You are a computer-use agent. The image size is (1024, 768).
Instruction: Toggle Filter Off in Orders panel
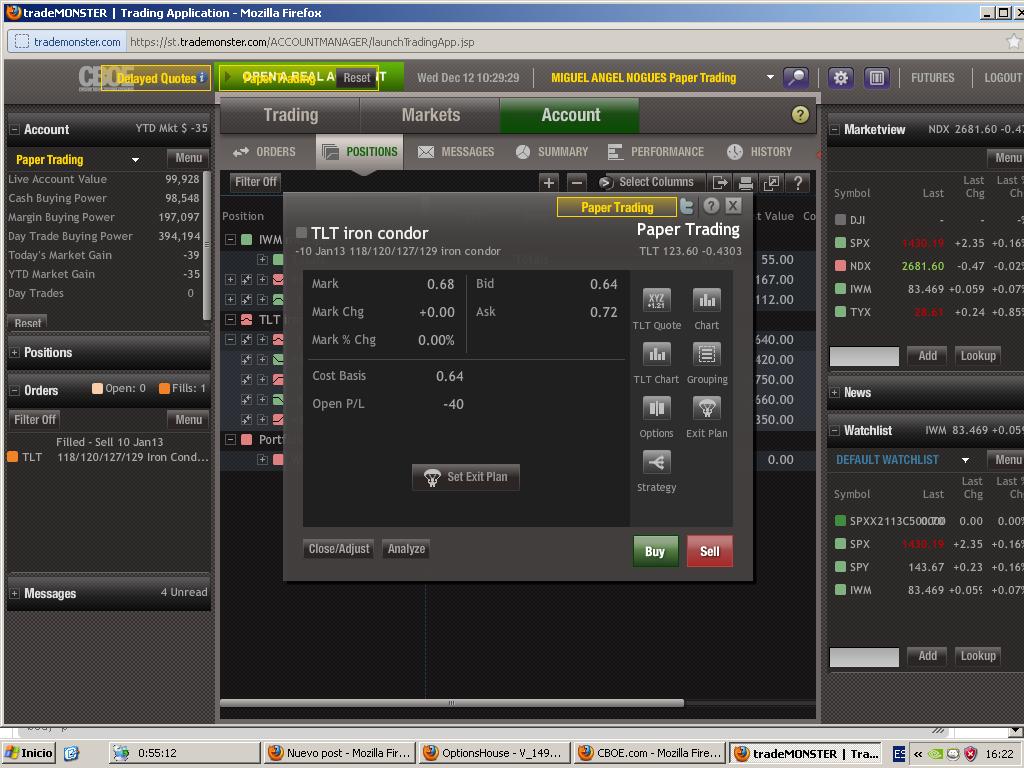[35, 419]
